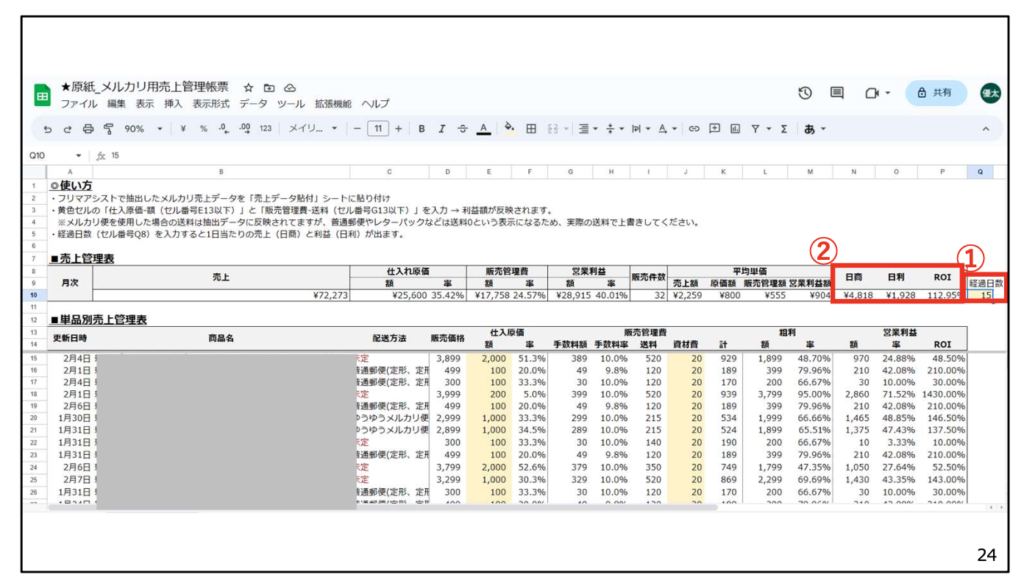Toggle bold formatting
1024x586 pixels.
coord(422,129)
